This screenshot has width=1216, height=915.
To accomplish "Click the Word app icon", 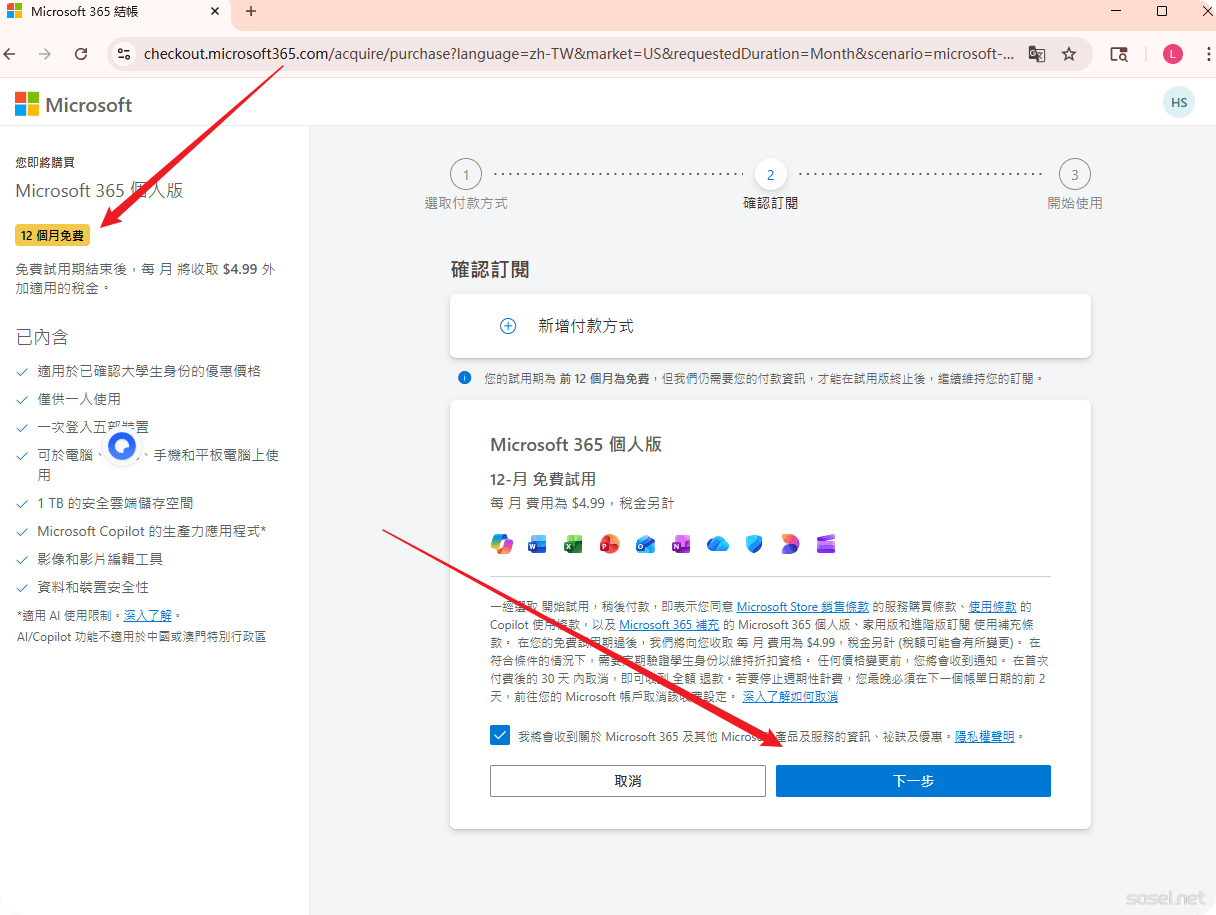I will click(x=537, y=544).
